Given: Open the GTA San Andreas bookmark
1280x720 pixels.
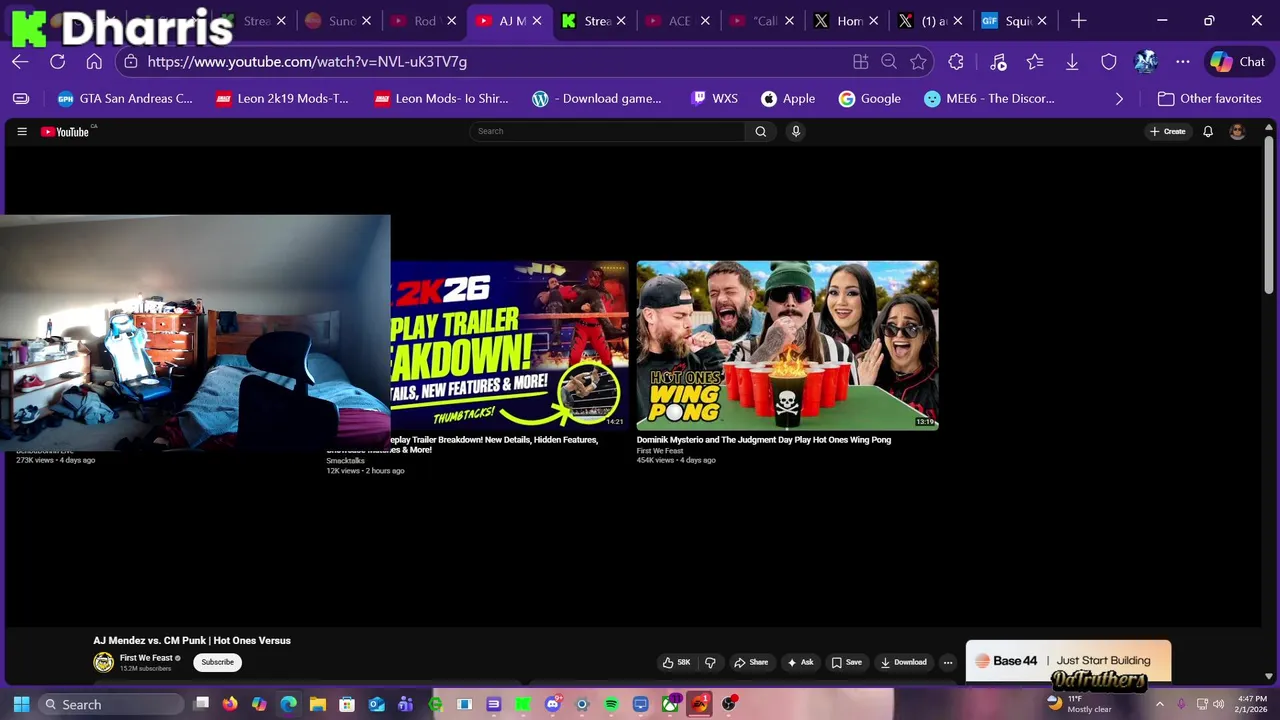Looking at the screenshot, I should (125, 99).
